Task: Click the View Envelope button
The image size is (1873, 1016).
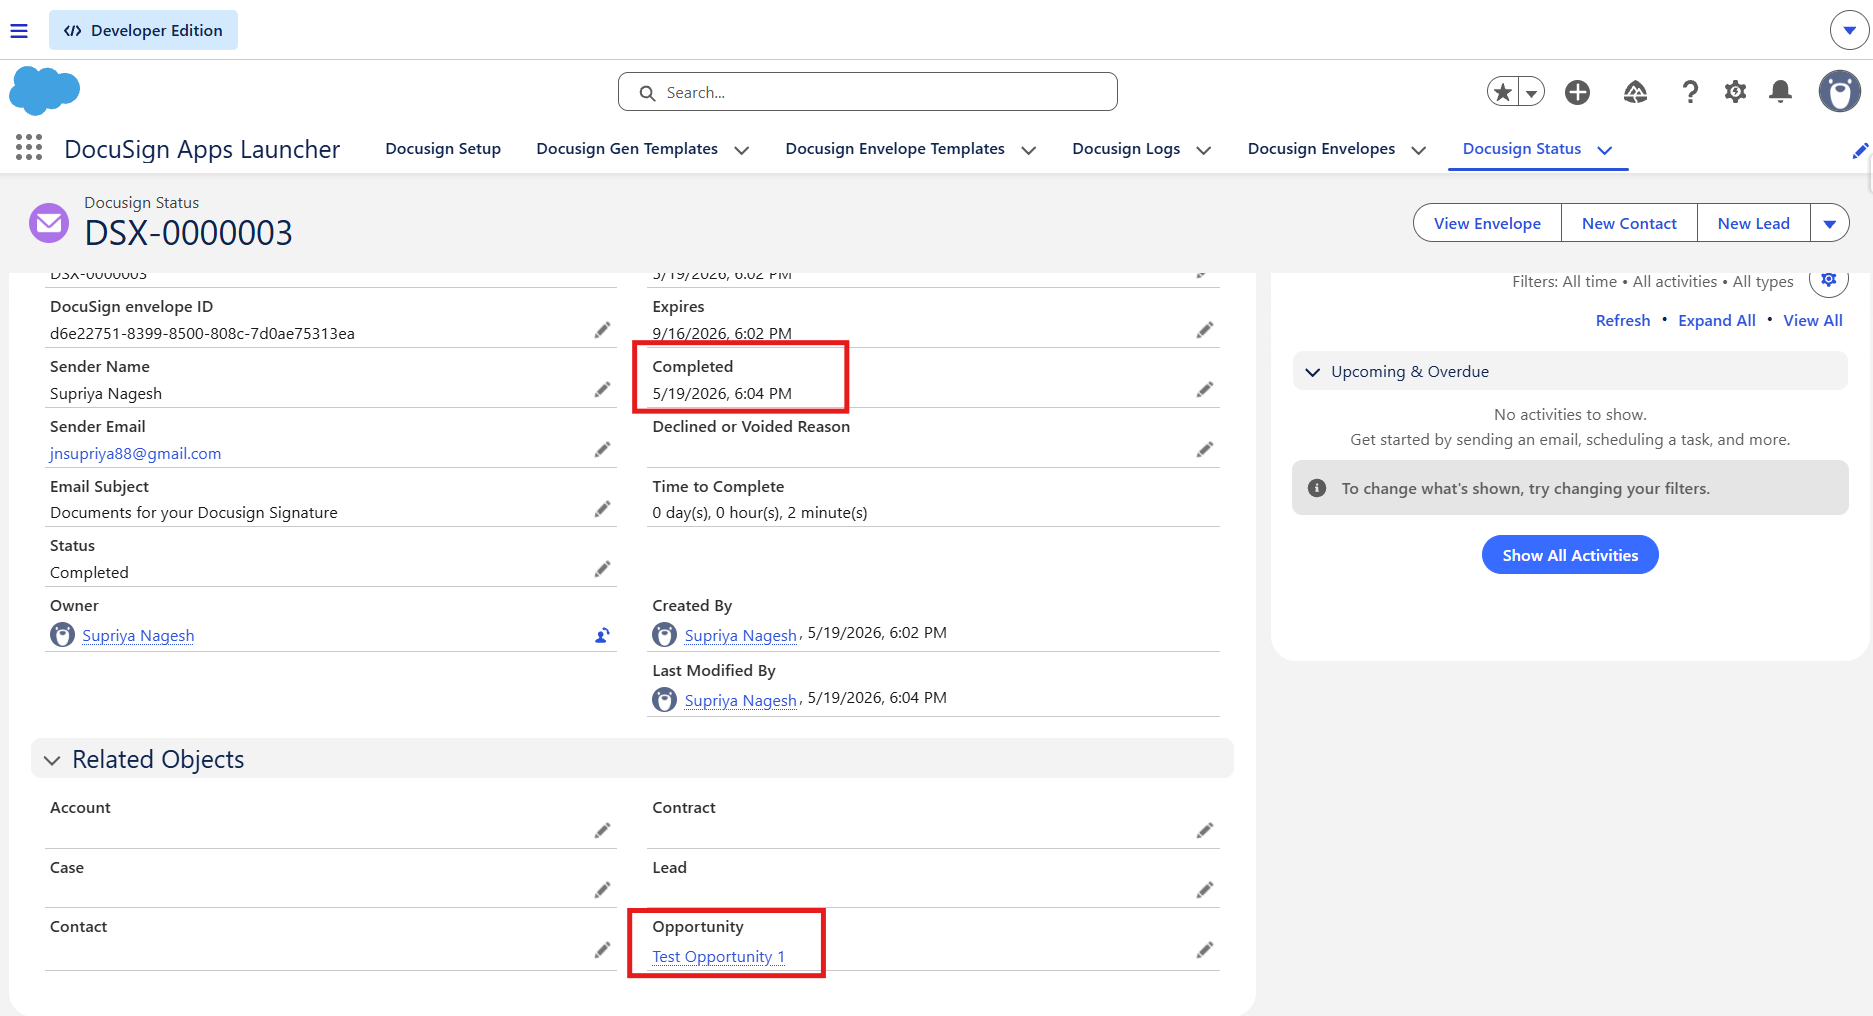Action: point(1487,223)
